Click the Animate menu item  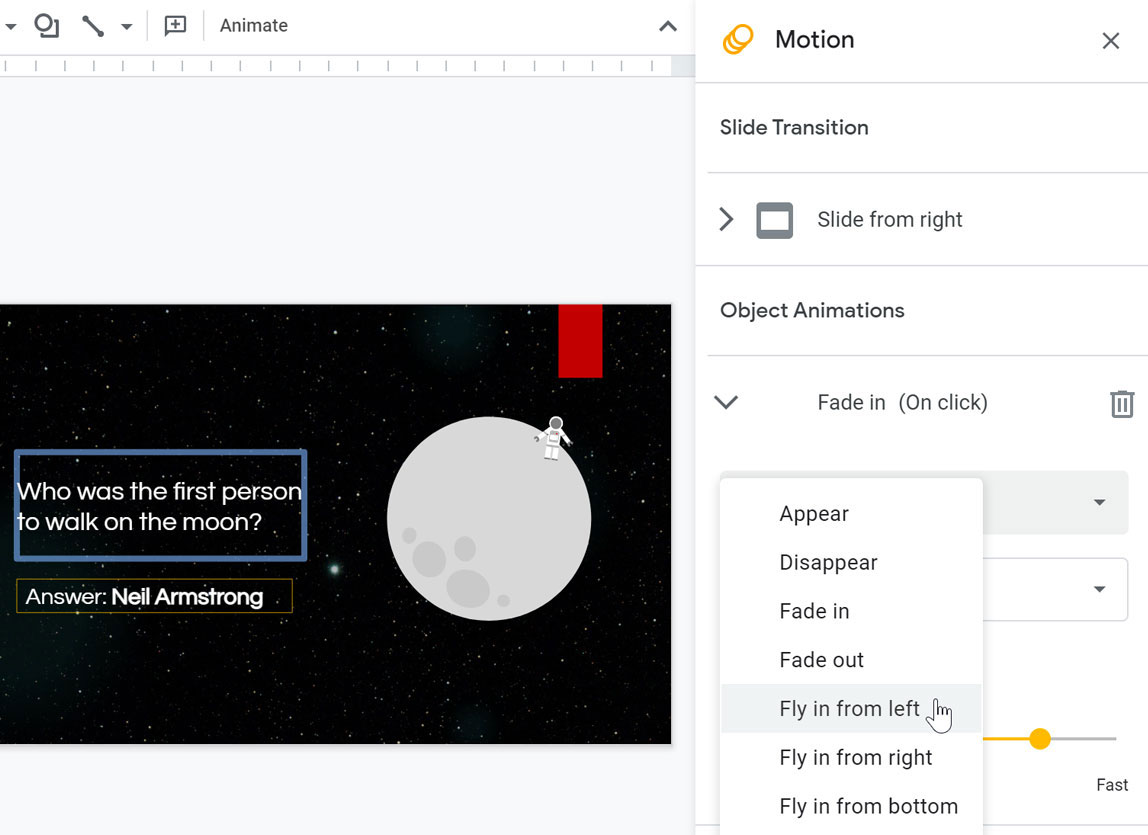click(x=253, y=26)
